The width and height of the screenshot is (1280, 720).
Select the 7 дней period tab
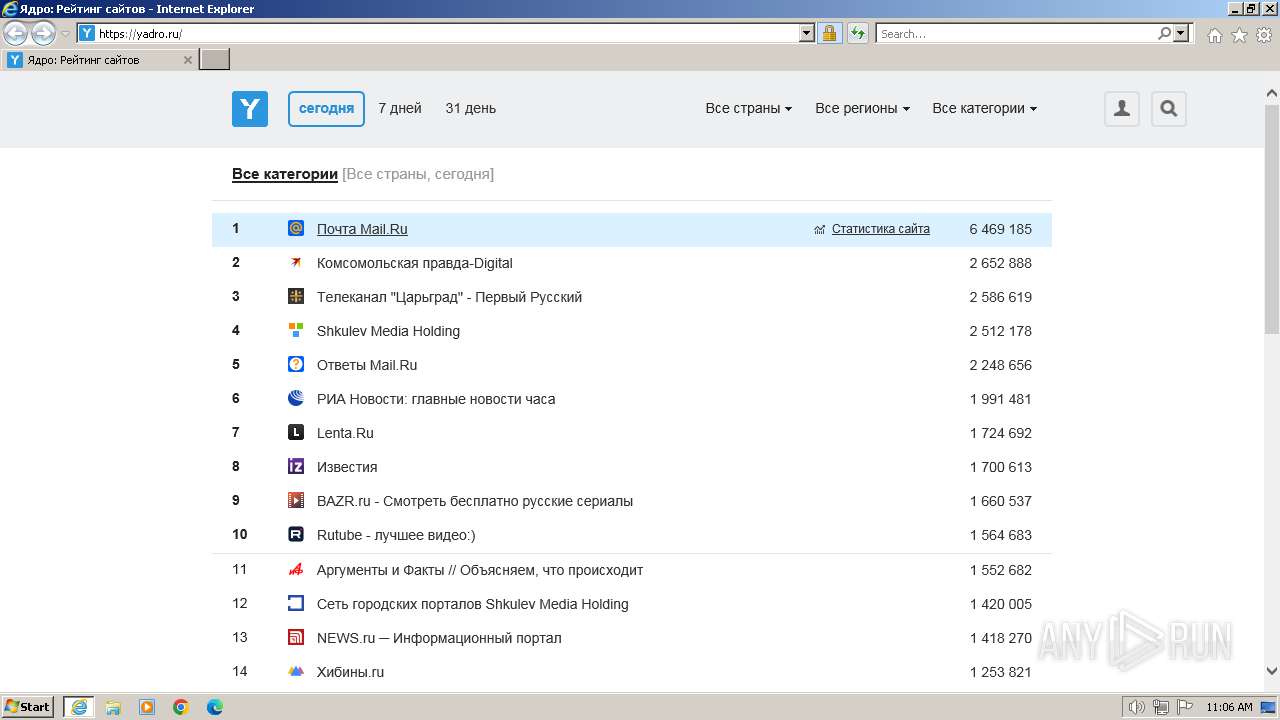[x=400, y=108]
